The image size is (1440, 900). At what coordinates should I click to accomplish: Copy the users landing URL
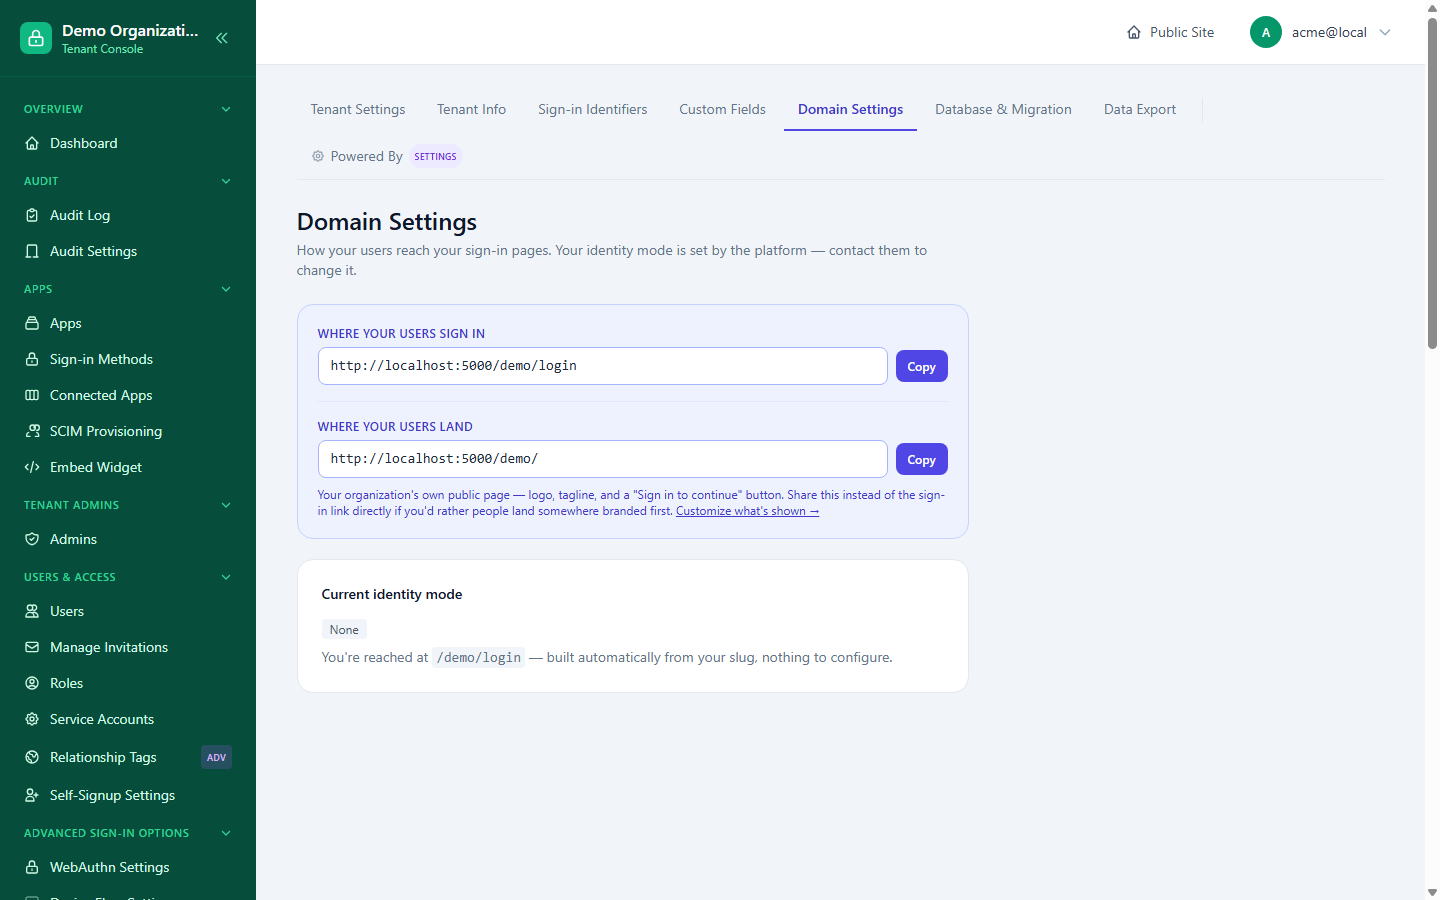(x=921, y=459)
